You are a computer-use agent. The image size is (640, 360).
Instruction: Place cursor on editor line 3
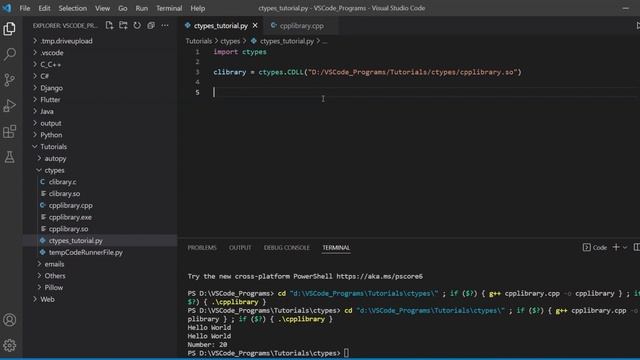367,72
